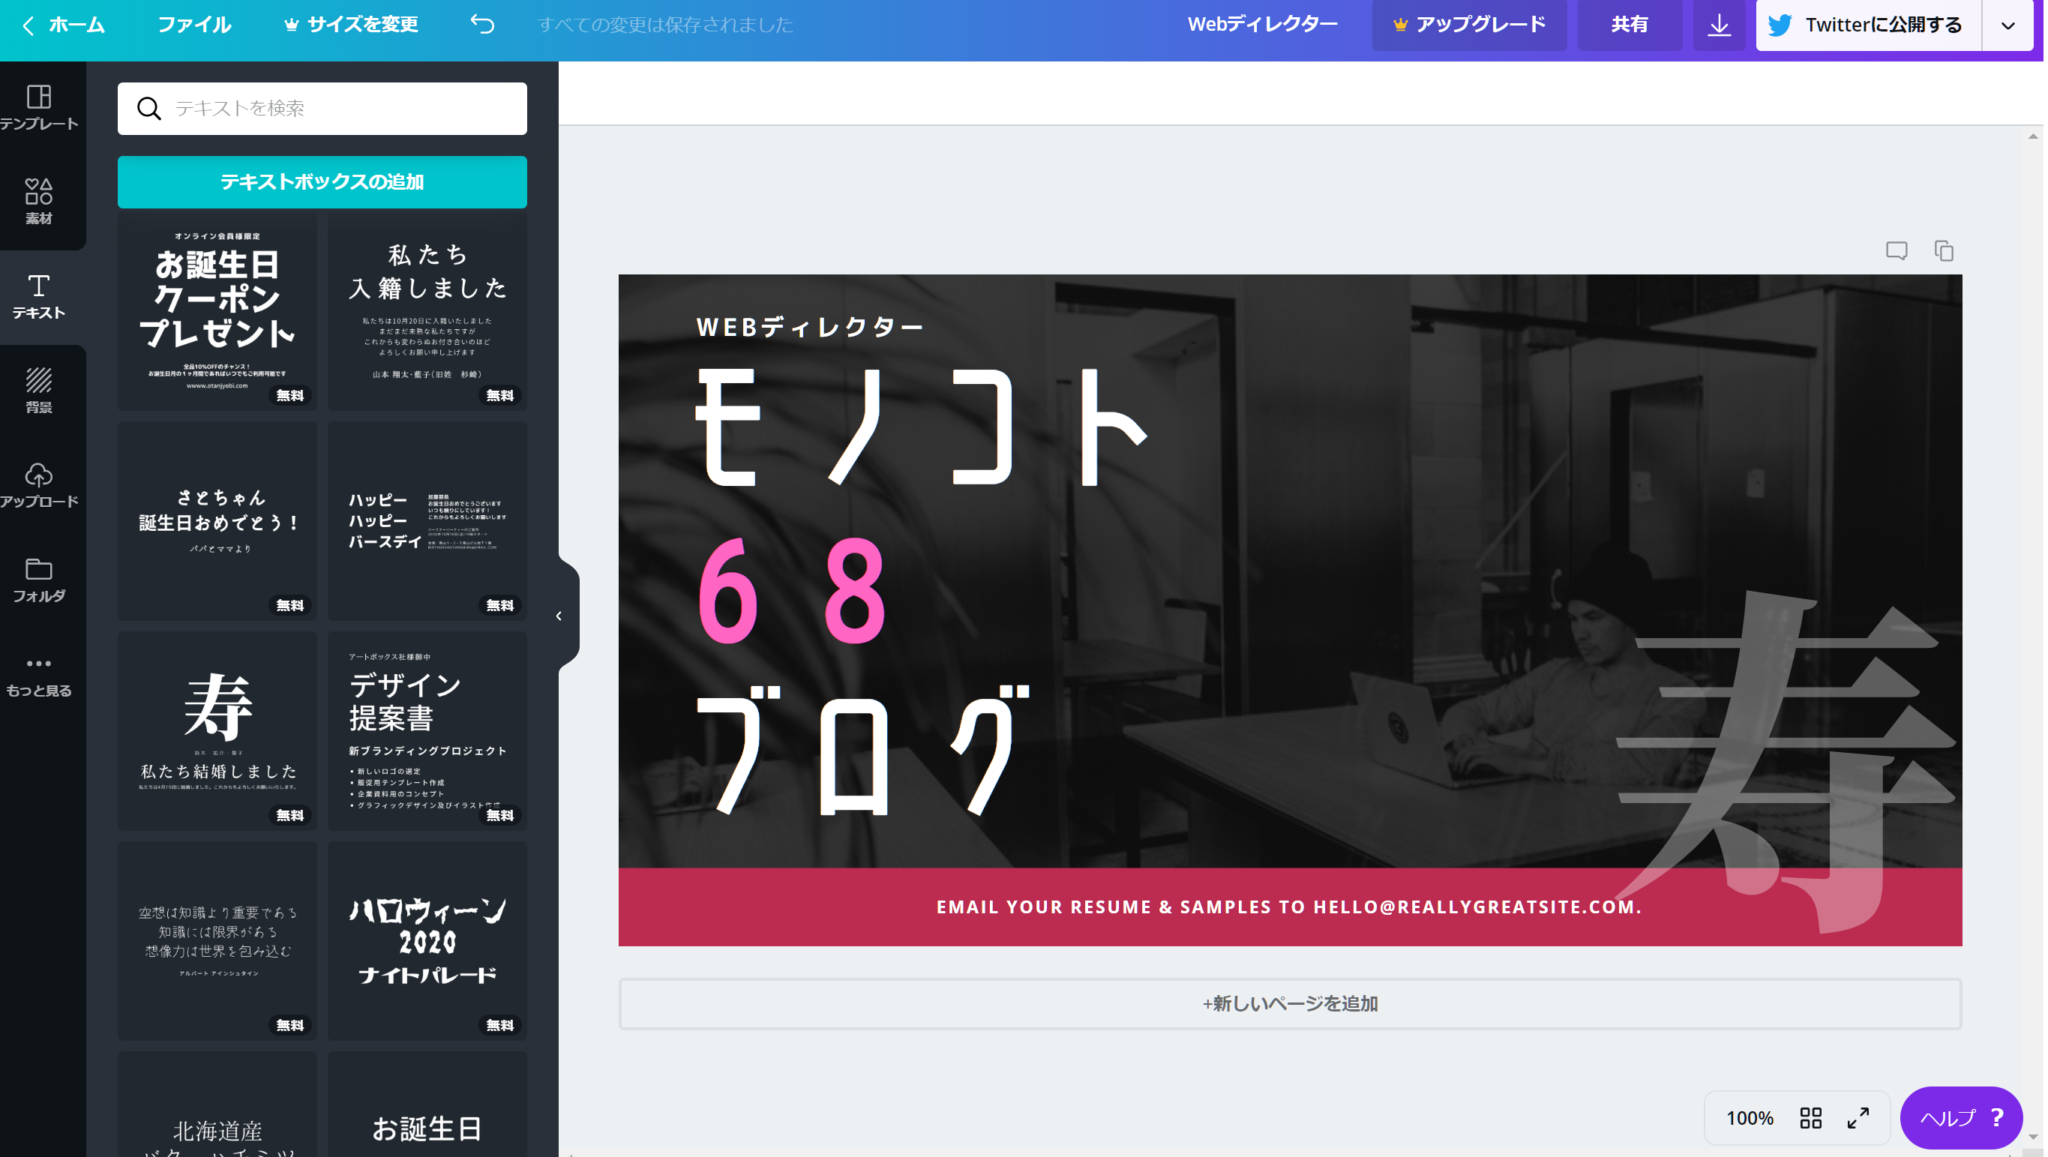Image resolution: width=2048 pixels, height=1157 pixels.
Task: Click Add a text box button
Action: (x=322, y=182)
